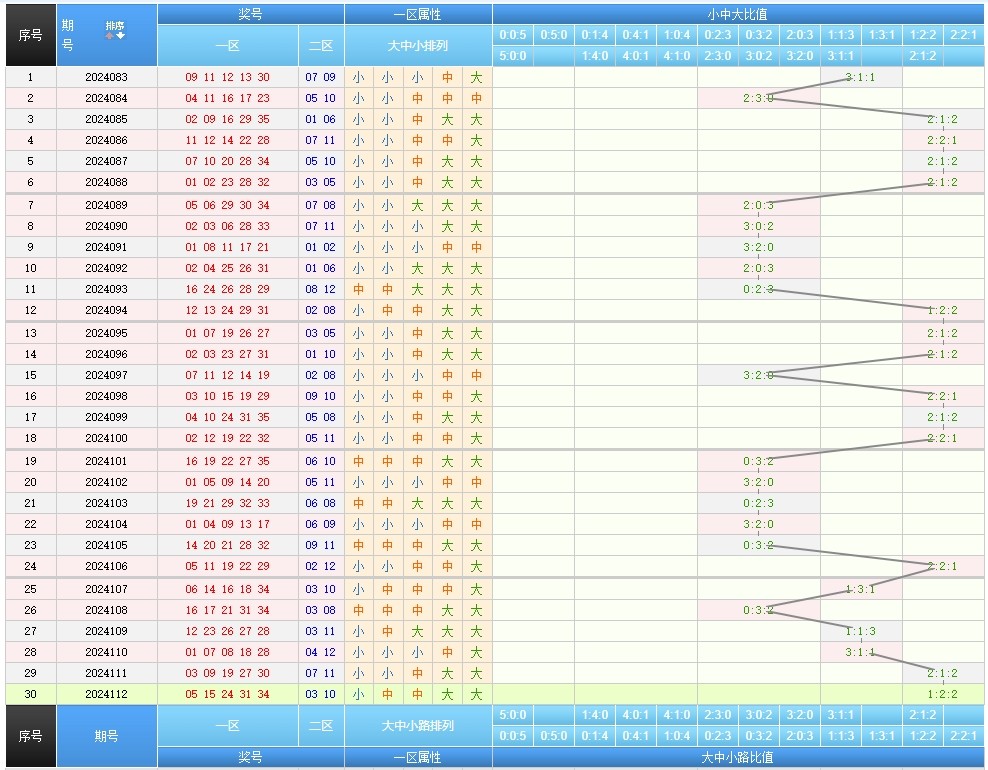Select issue number 2024084

click(106, 98)
